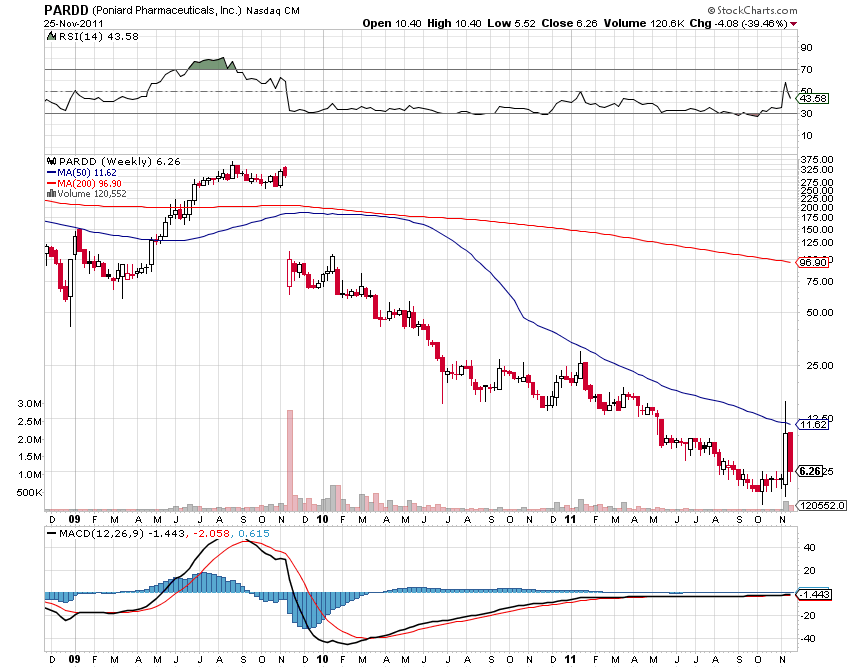Click the PARDD ticker symbol title

pos(66,9)
